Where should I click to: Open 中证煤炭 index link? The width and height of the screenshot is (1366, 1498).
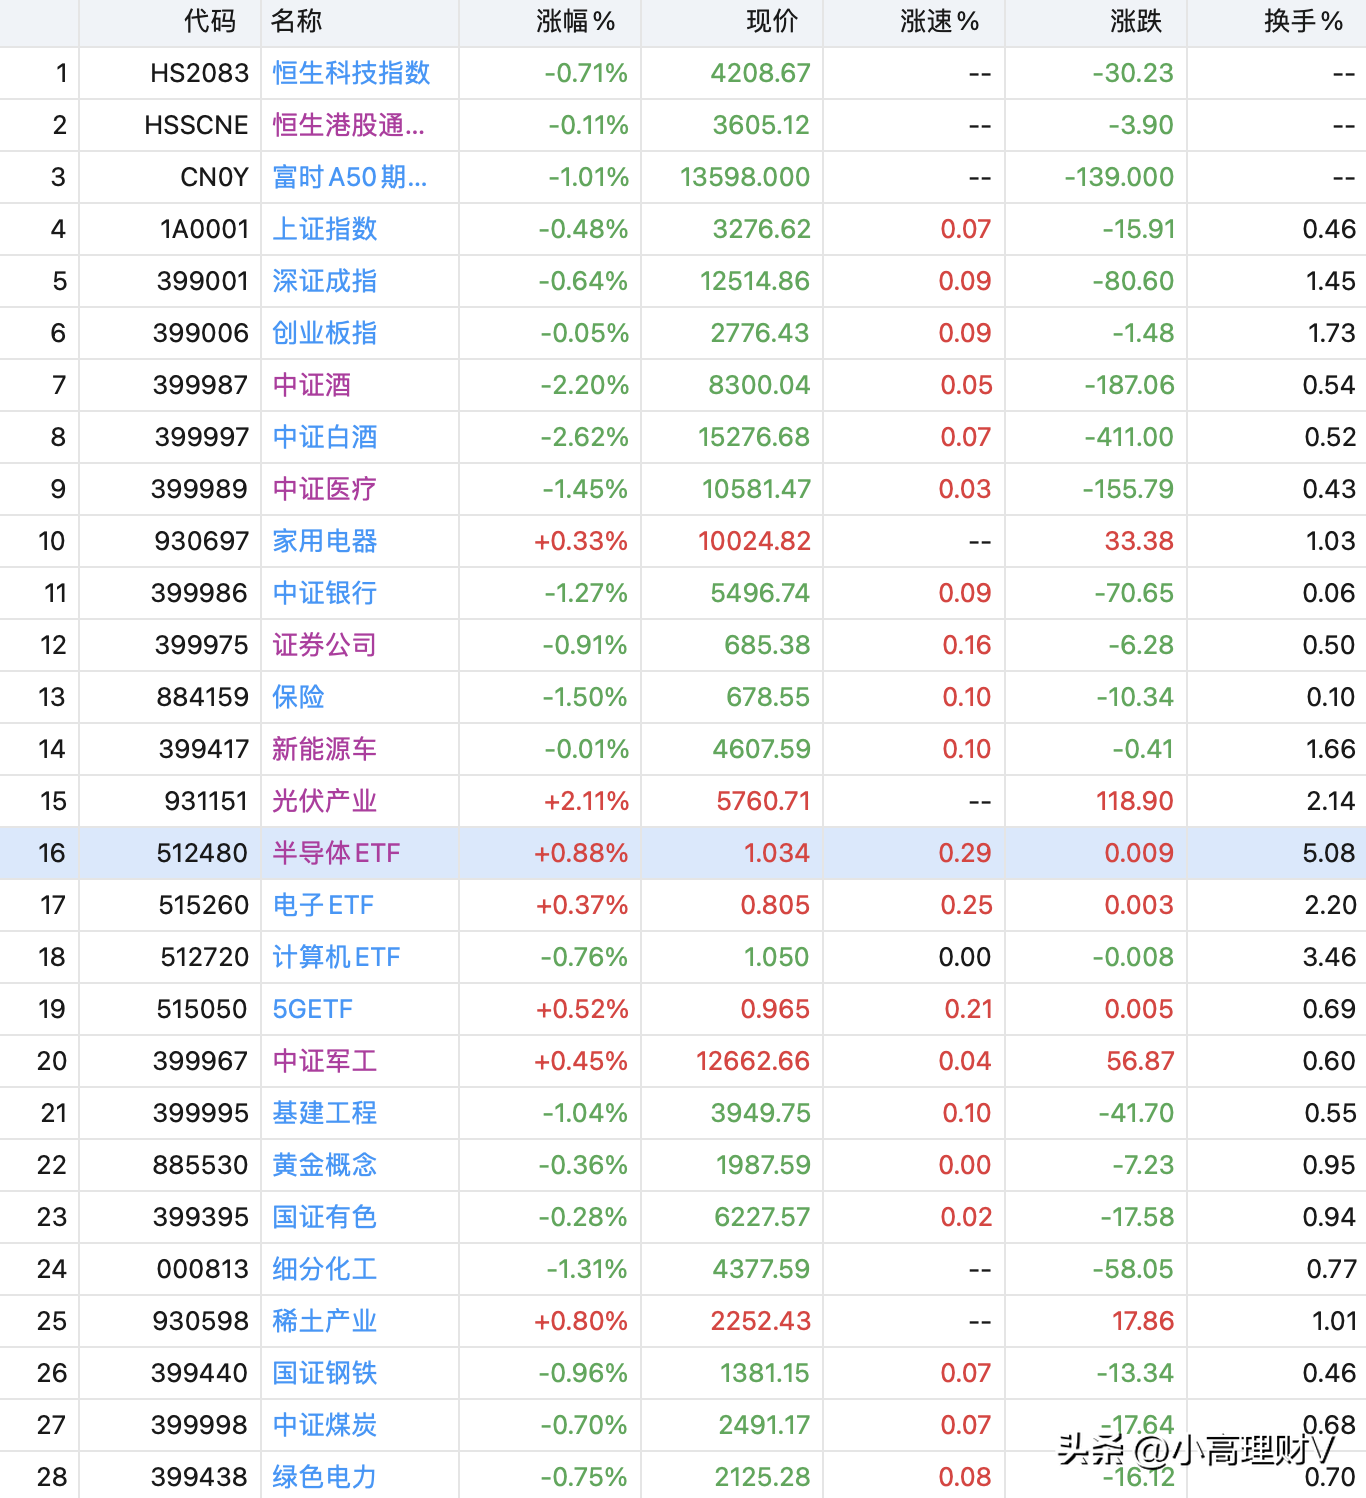click(325, 1425)
